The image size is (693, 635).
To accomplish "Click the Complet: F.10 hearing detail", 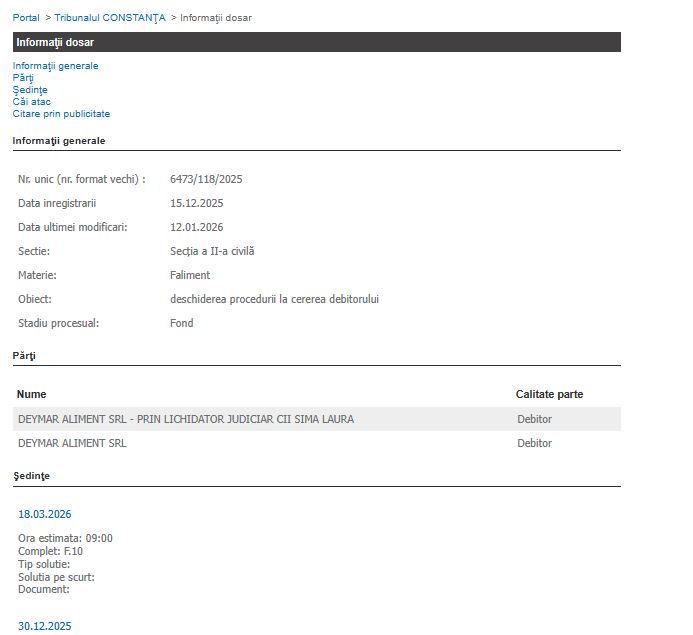I will tap(50, 551).
